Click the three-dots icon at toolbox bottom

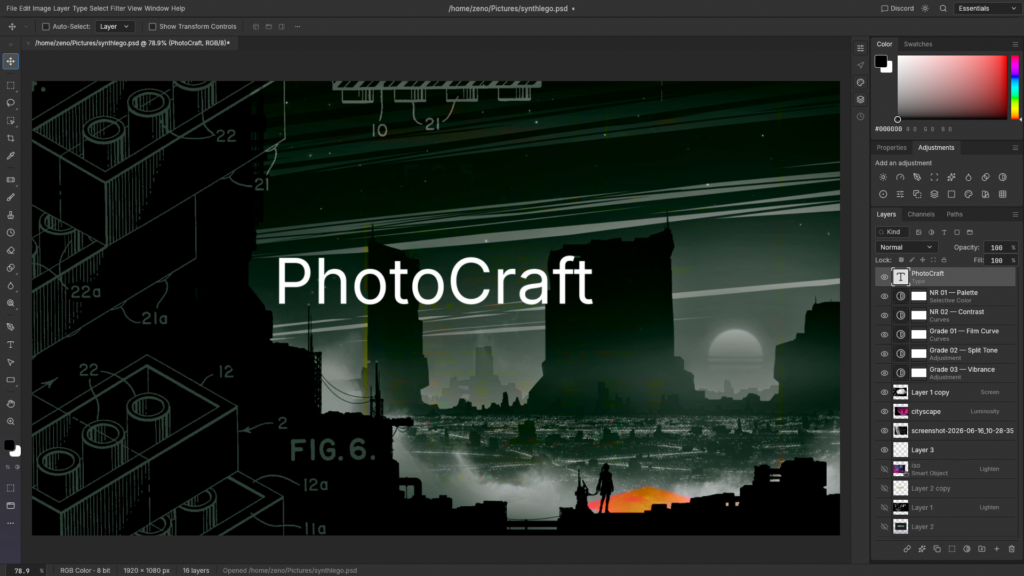[x=10, y=523]
